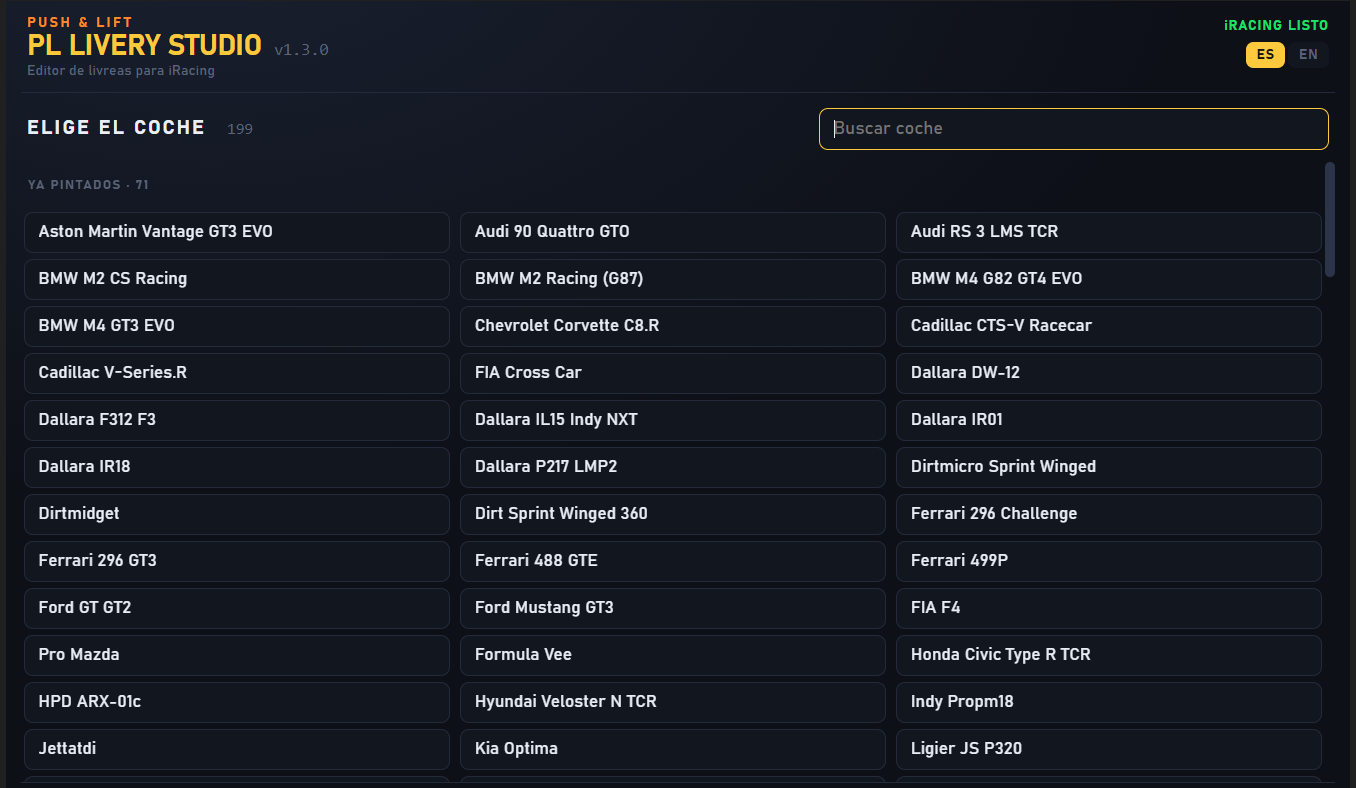Click the Editor de livreas para iRacing subtitle

click(x=121, y=71)
